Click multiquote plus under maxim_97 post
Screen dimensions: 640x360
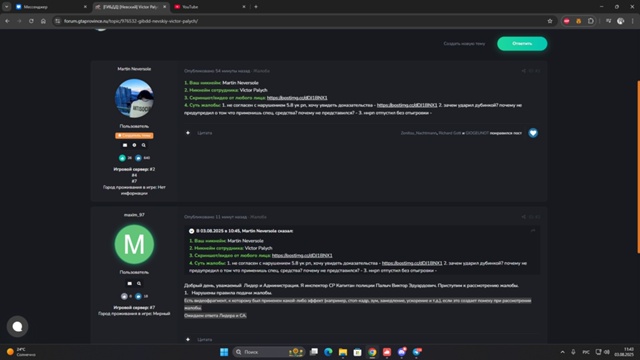[x=188, y=339]
